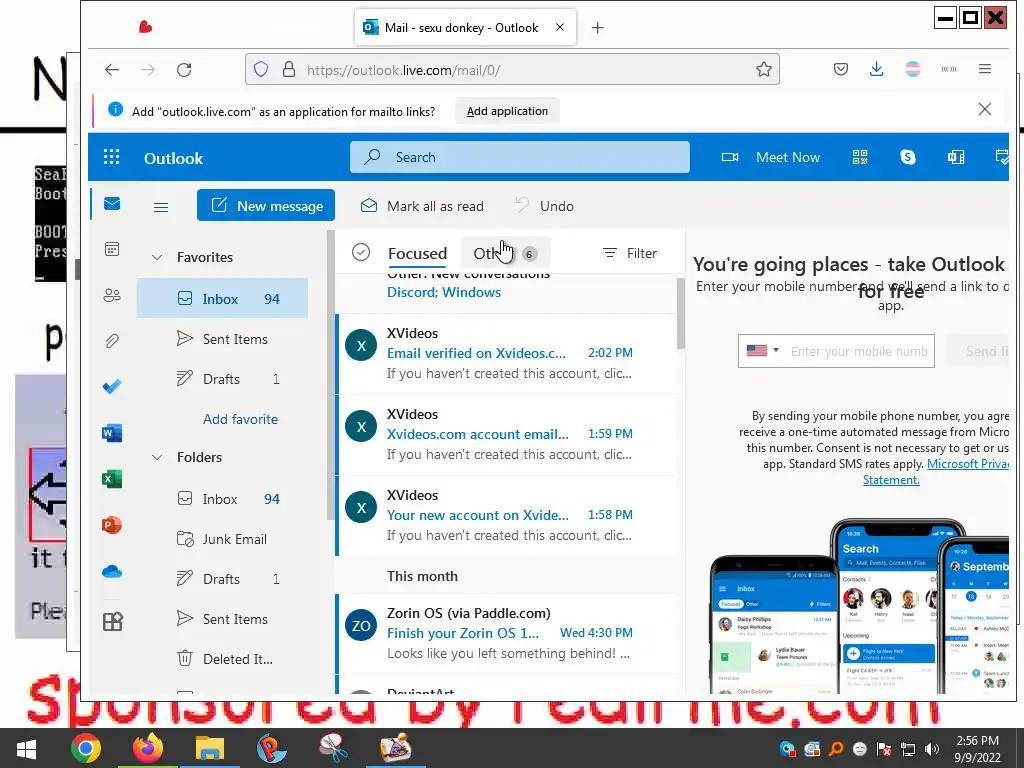Toggle the select all messages circle
The width and height of the screenshot is (1024, 768).
361,252
